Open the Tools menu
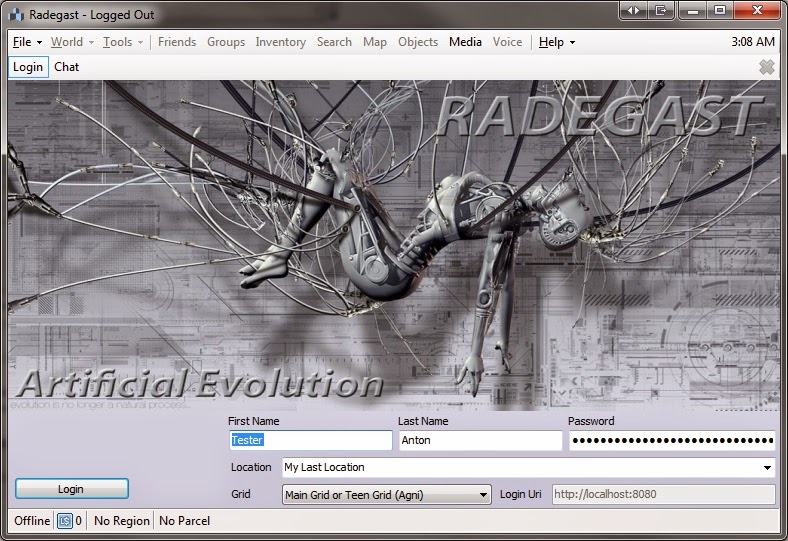This screenshot has width=788, height=541. (123, 42)
